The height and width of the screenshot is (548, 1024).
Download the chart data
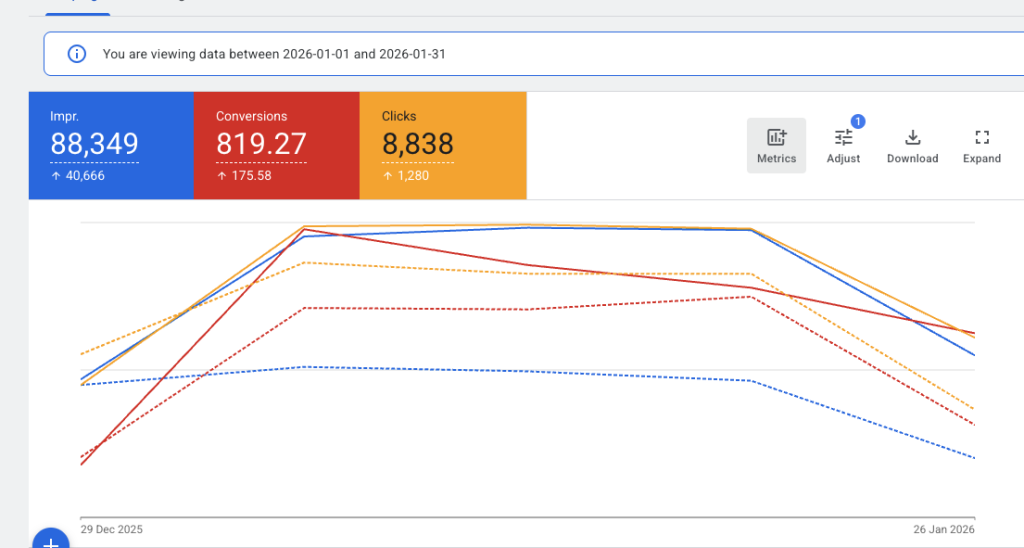click(x=912, y=146)
